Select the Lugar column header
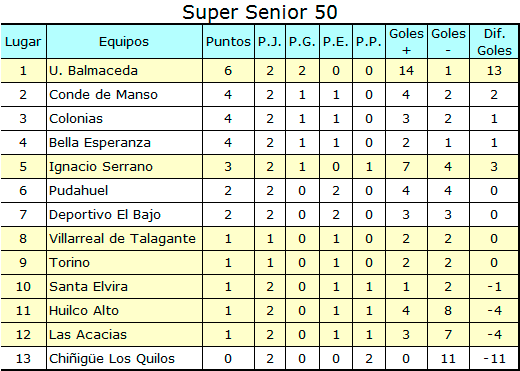 click(x=23, y=42)
